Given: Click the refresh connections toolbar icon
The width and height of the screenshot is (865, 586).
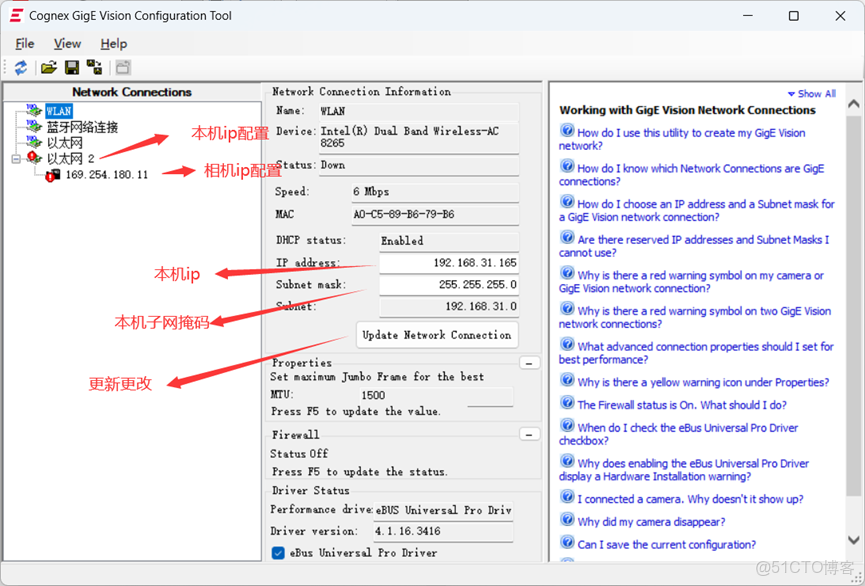Looking at the screenshot, I should (x=21, y=69).
